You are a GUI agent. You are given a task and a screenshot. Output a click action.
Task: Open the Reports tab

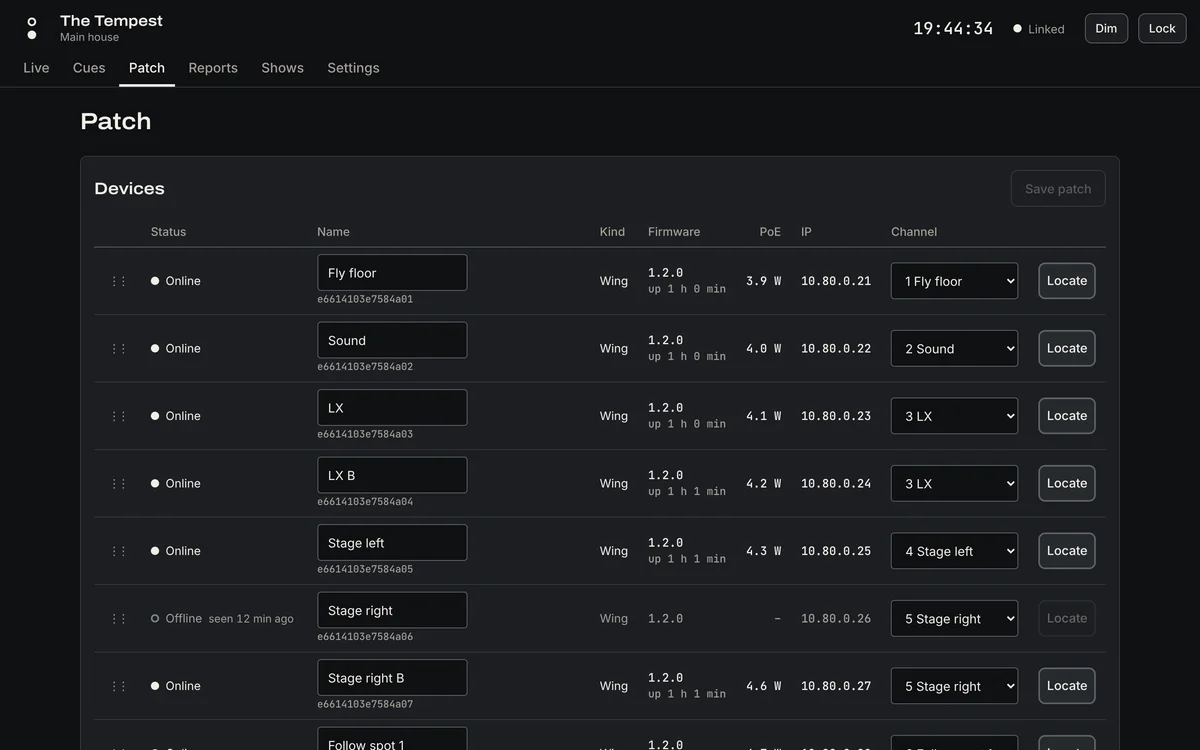(x=213, y=68)
